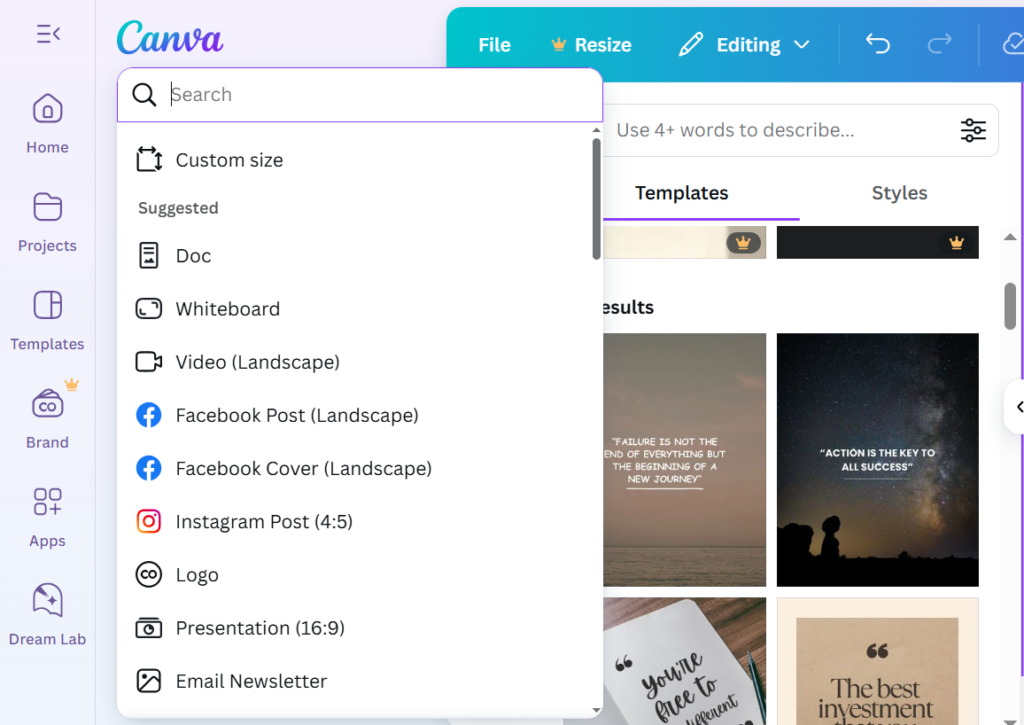This screenshot has height=725, width=1024.
Task: Switch to the Styles tab
Action: pyautogui.click(x=899, y=193)
